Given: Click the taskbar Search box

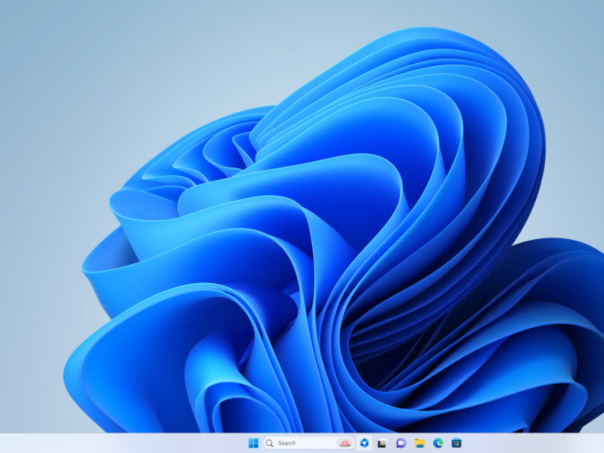Looking at the screenshot, I should [309, 443].
